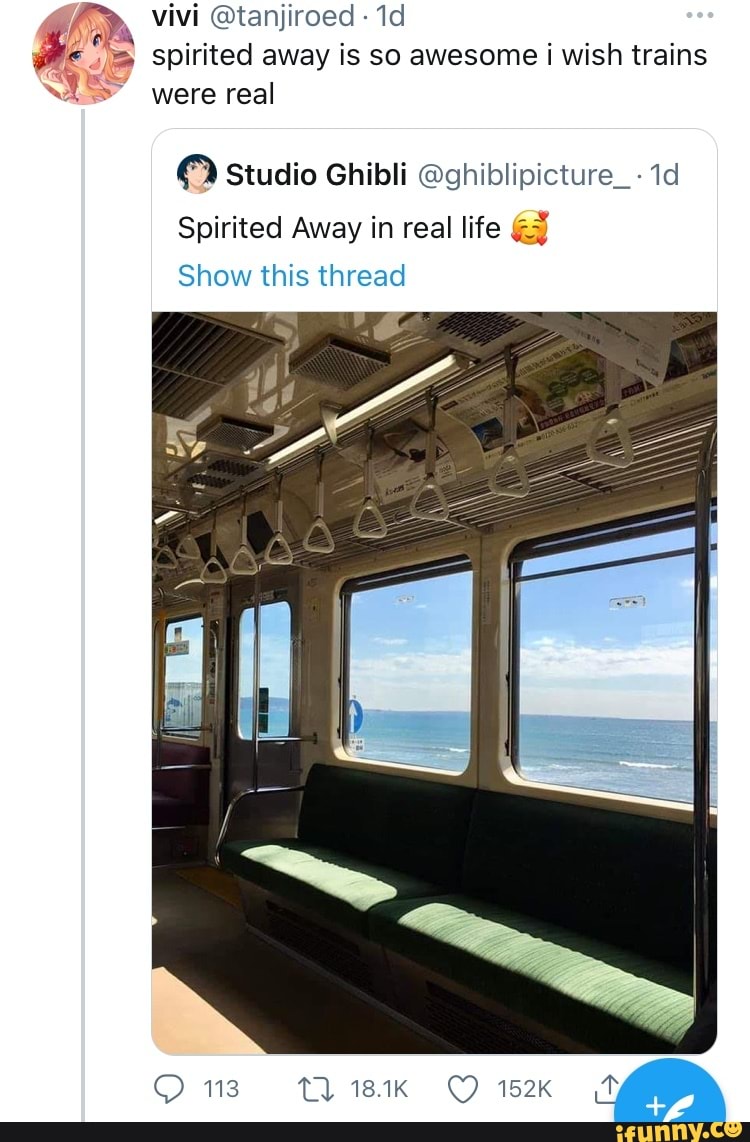The width and height of the screenshot is (750, 1142).
Task: Reply to vivi's tweet
Action: click(x=170, y=1089)
